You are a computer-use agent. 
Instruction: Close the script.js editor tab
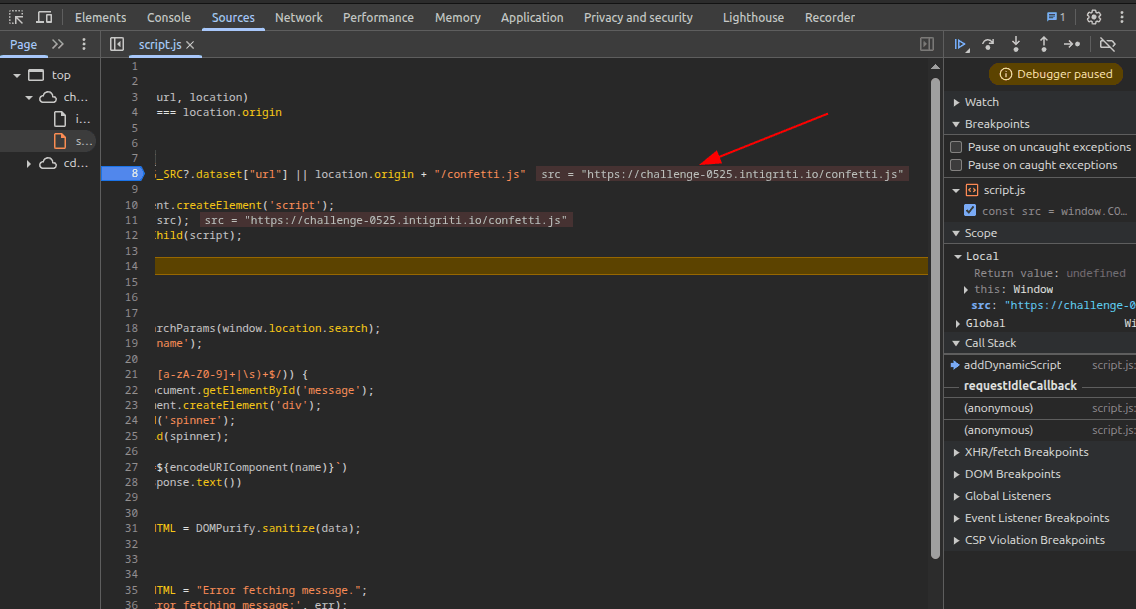[191, 45]
